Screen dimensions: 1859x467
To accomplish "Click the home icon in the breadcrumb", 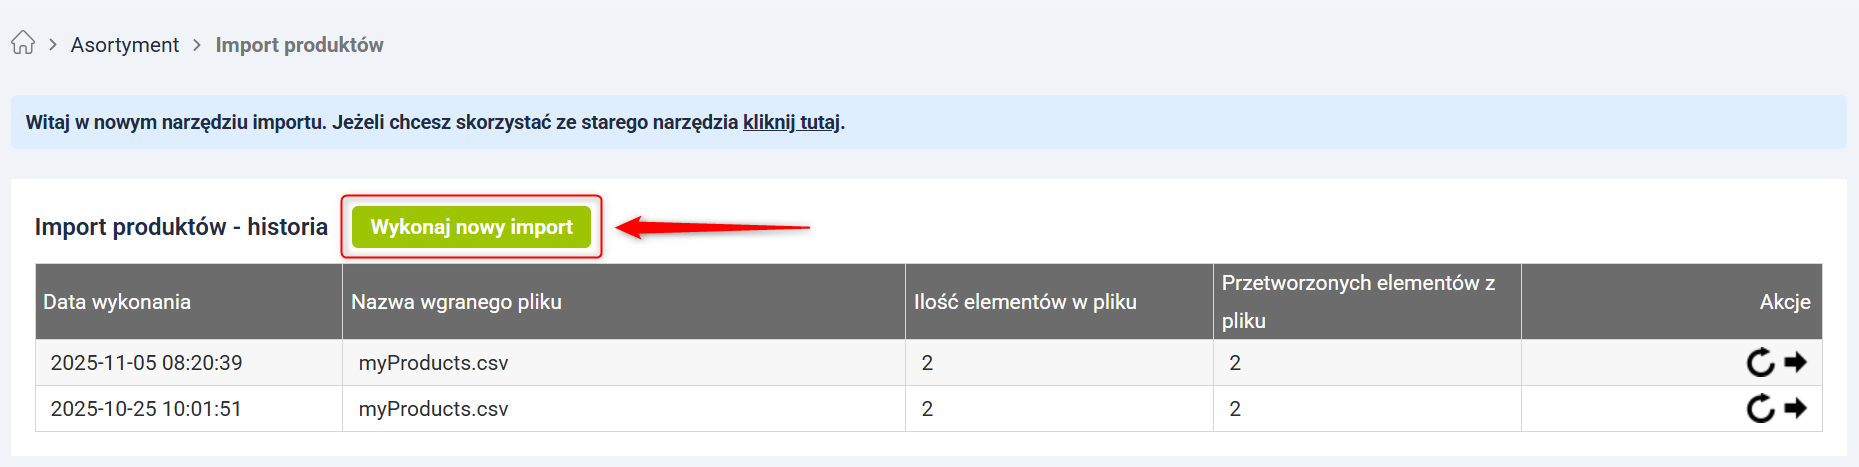I will pyautogui.click(x=23, y=43).
